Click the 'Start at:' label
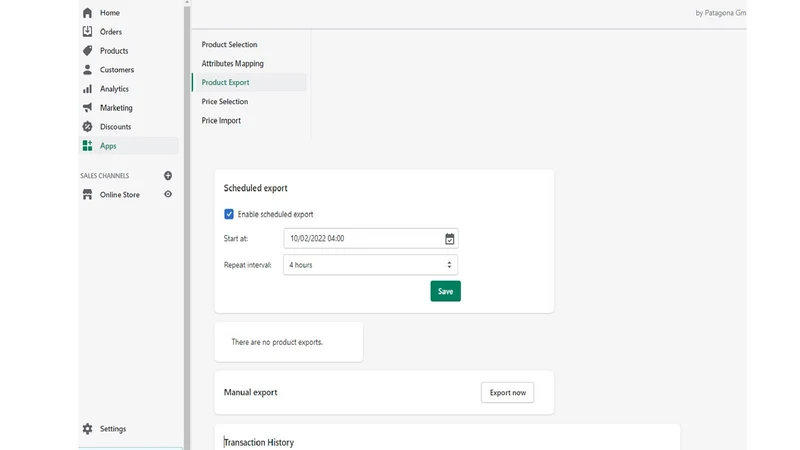 pyautogui.click(x=236, y=238)
